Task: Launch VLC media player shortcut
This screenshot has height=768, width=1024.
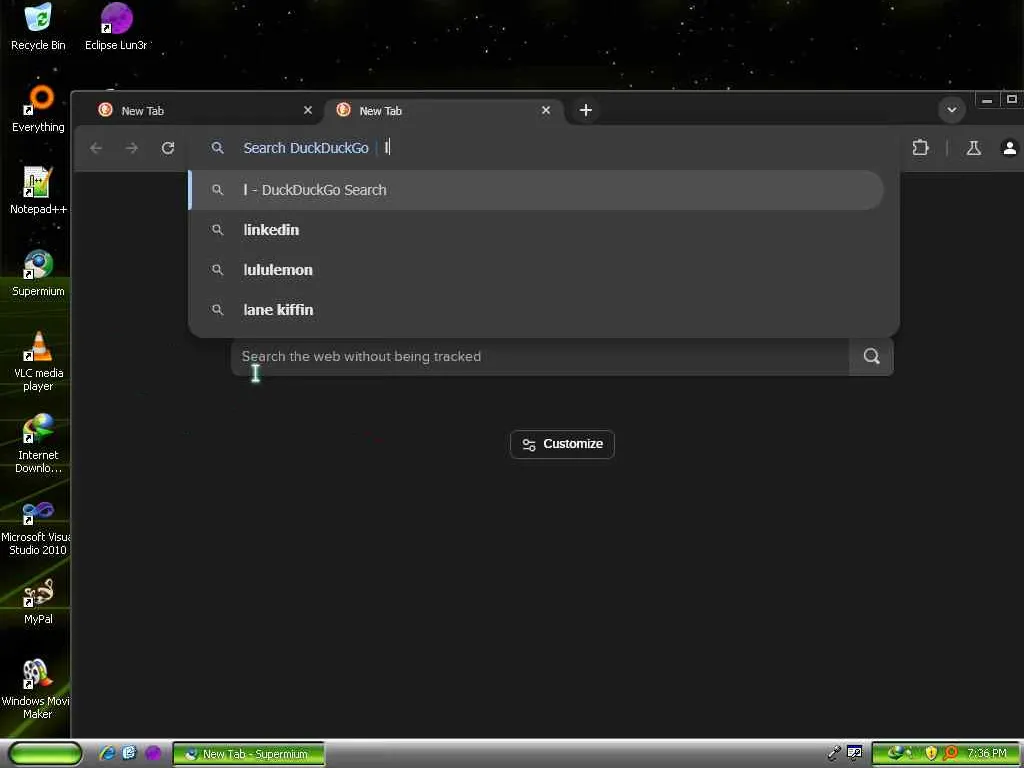Action: point(38,360)
